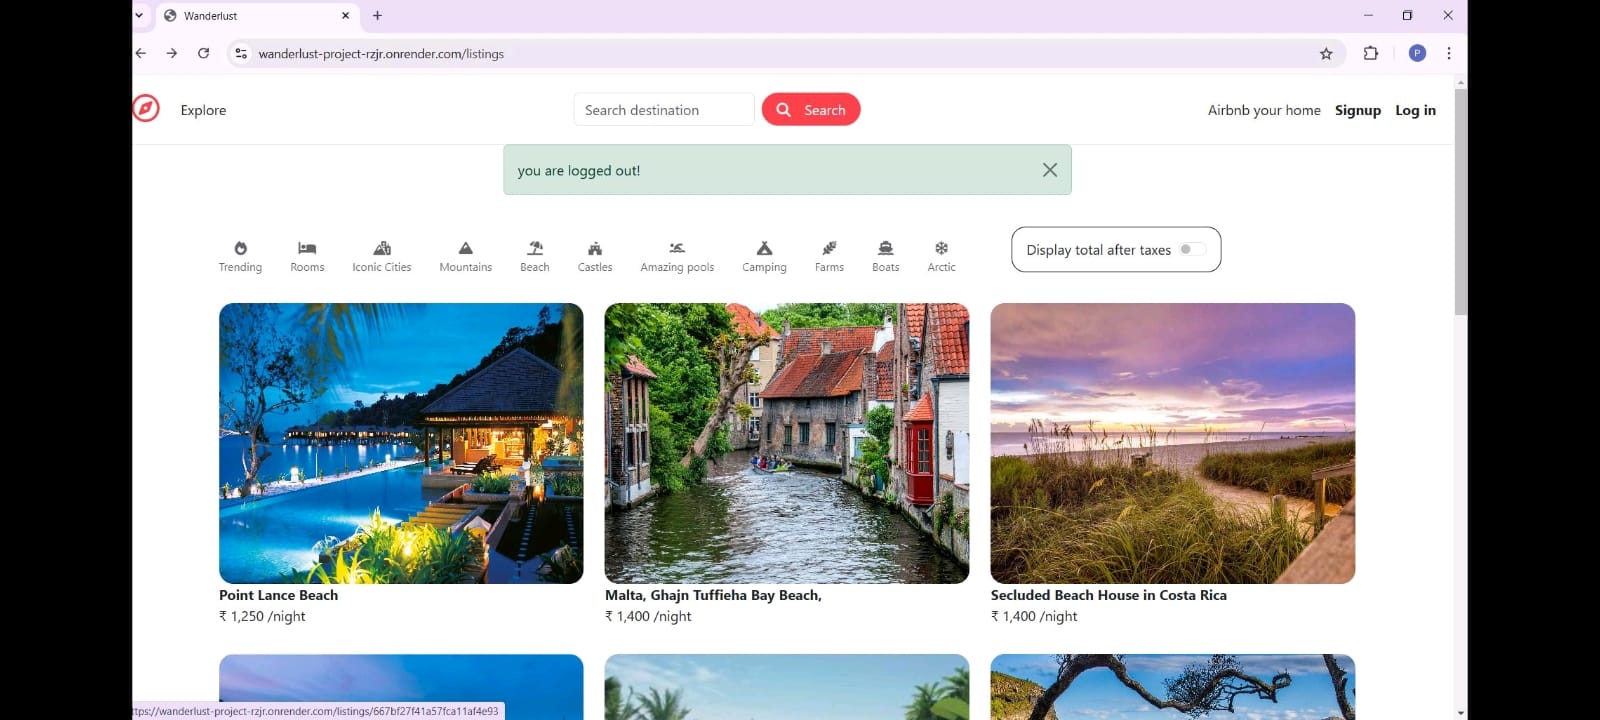Reload the current page
Image resolution: width=1600 pixels, height=720 pixels.
coord(204,54)
